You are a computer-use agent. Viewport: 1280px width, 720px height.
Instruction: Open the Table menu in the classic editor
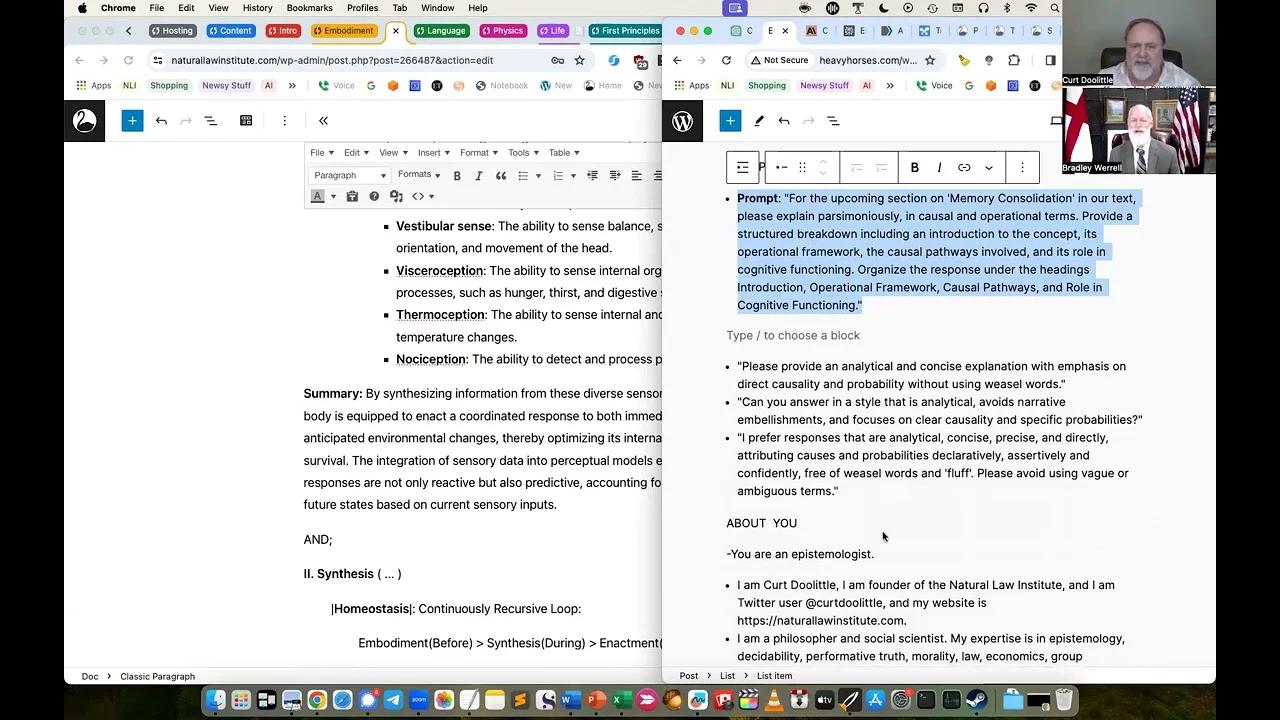561,152
